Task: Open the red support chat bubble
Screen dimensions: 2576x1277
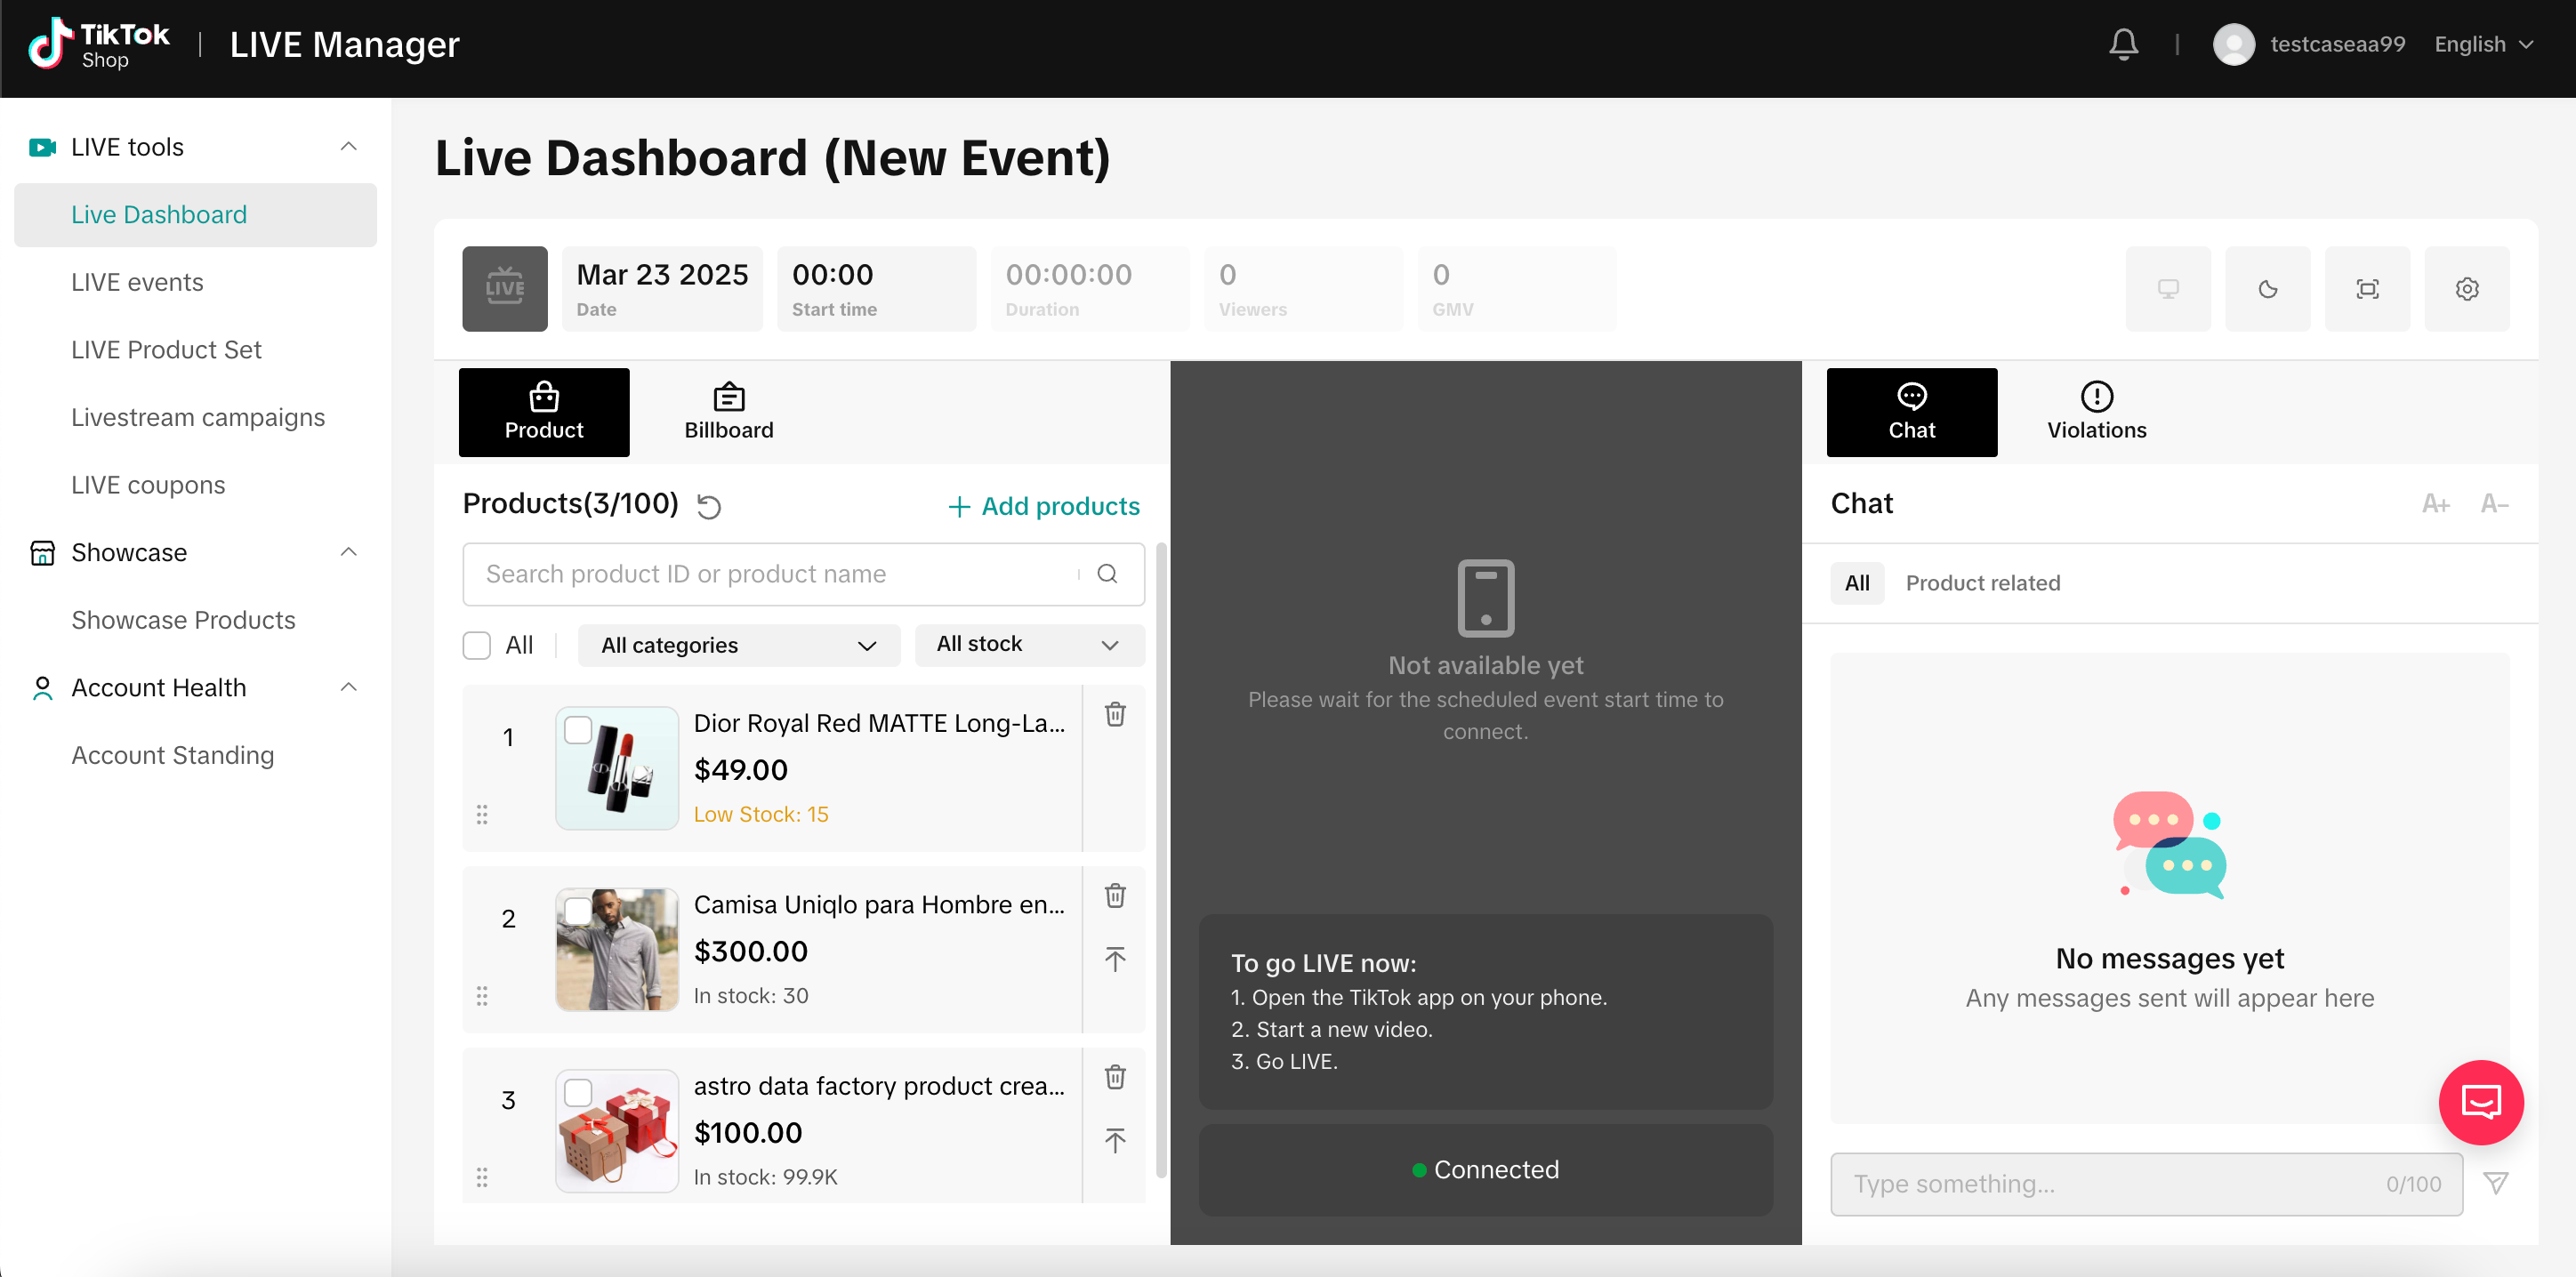Action: coord(2481,1102)
